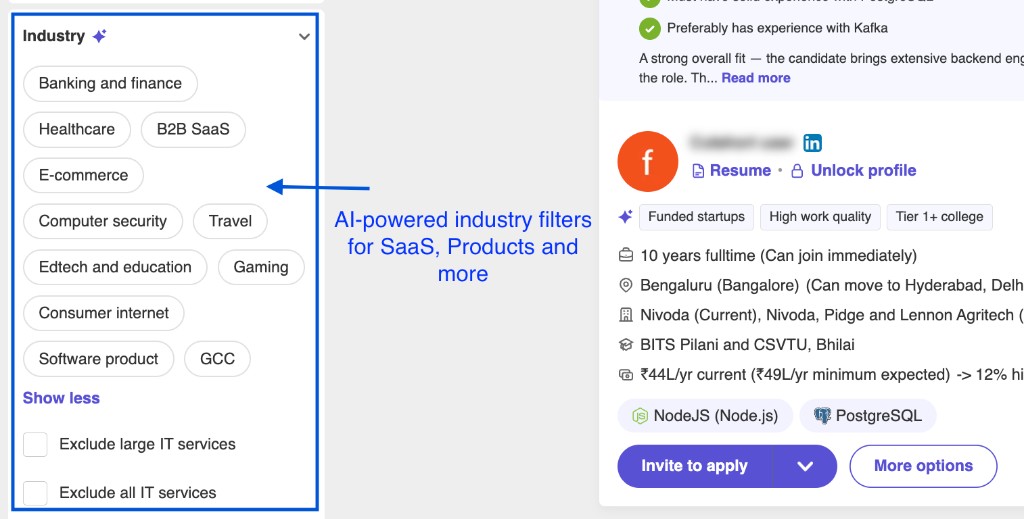Tick the Exclude all IT services checkbox
Screen dimensions: 1024x519
35,493
